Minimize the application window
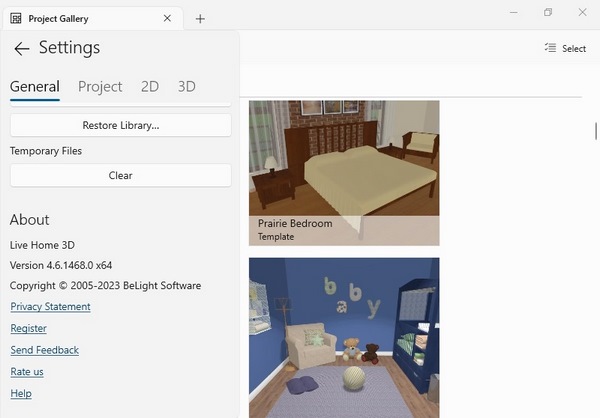Screen dimensions: 600x418 514,12
